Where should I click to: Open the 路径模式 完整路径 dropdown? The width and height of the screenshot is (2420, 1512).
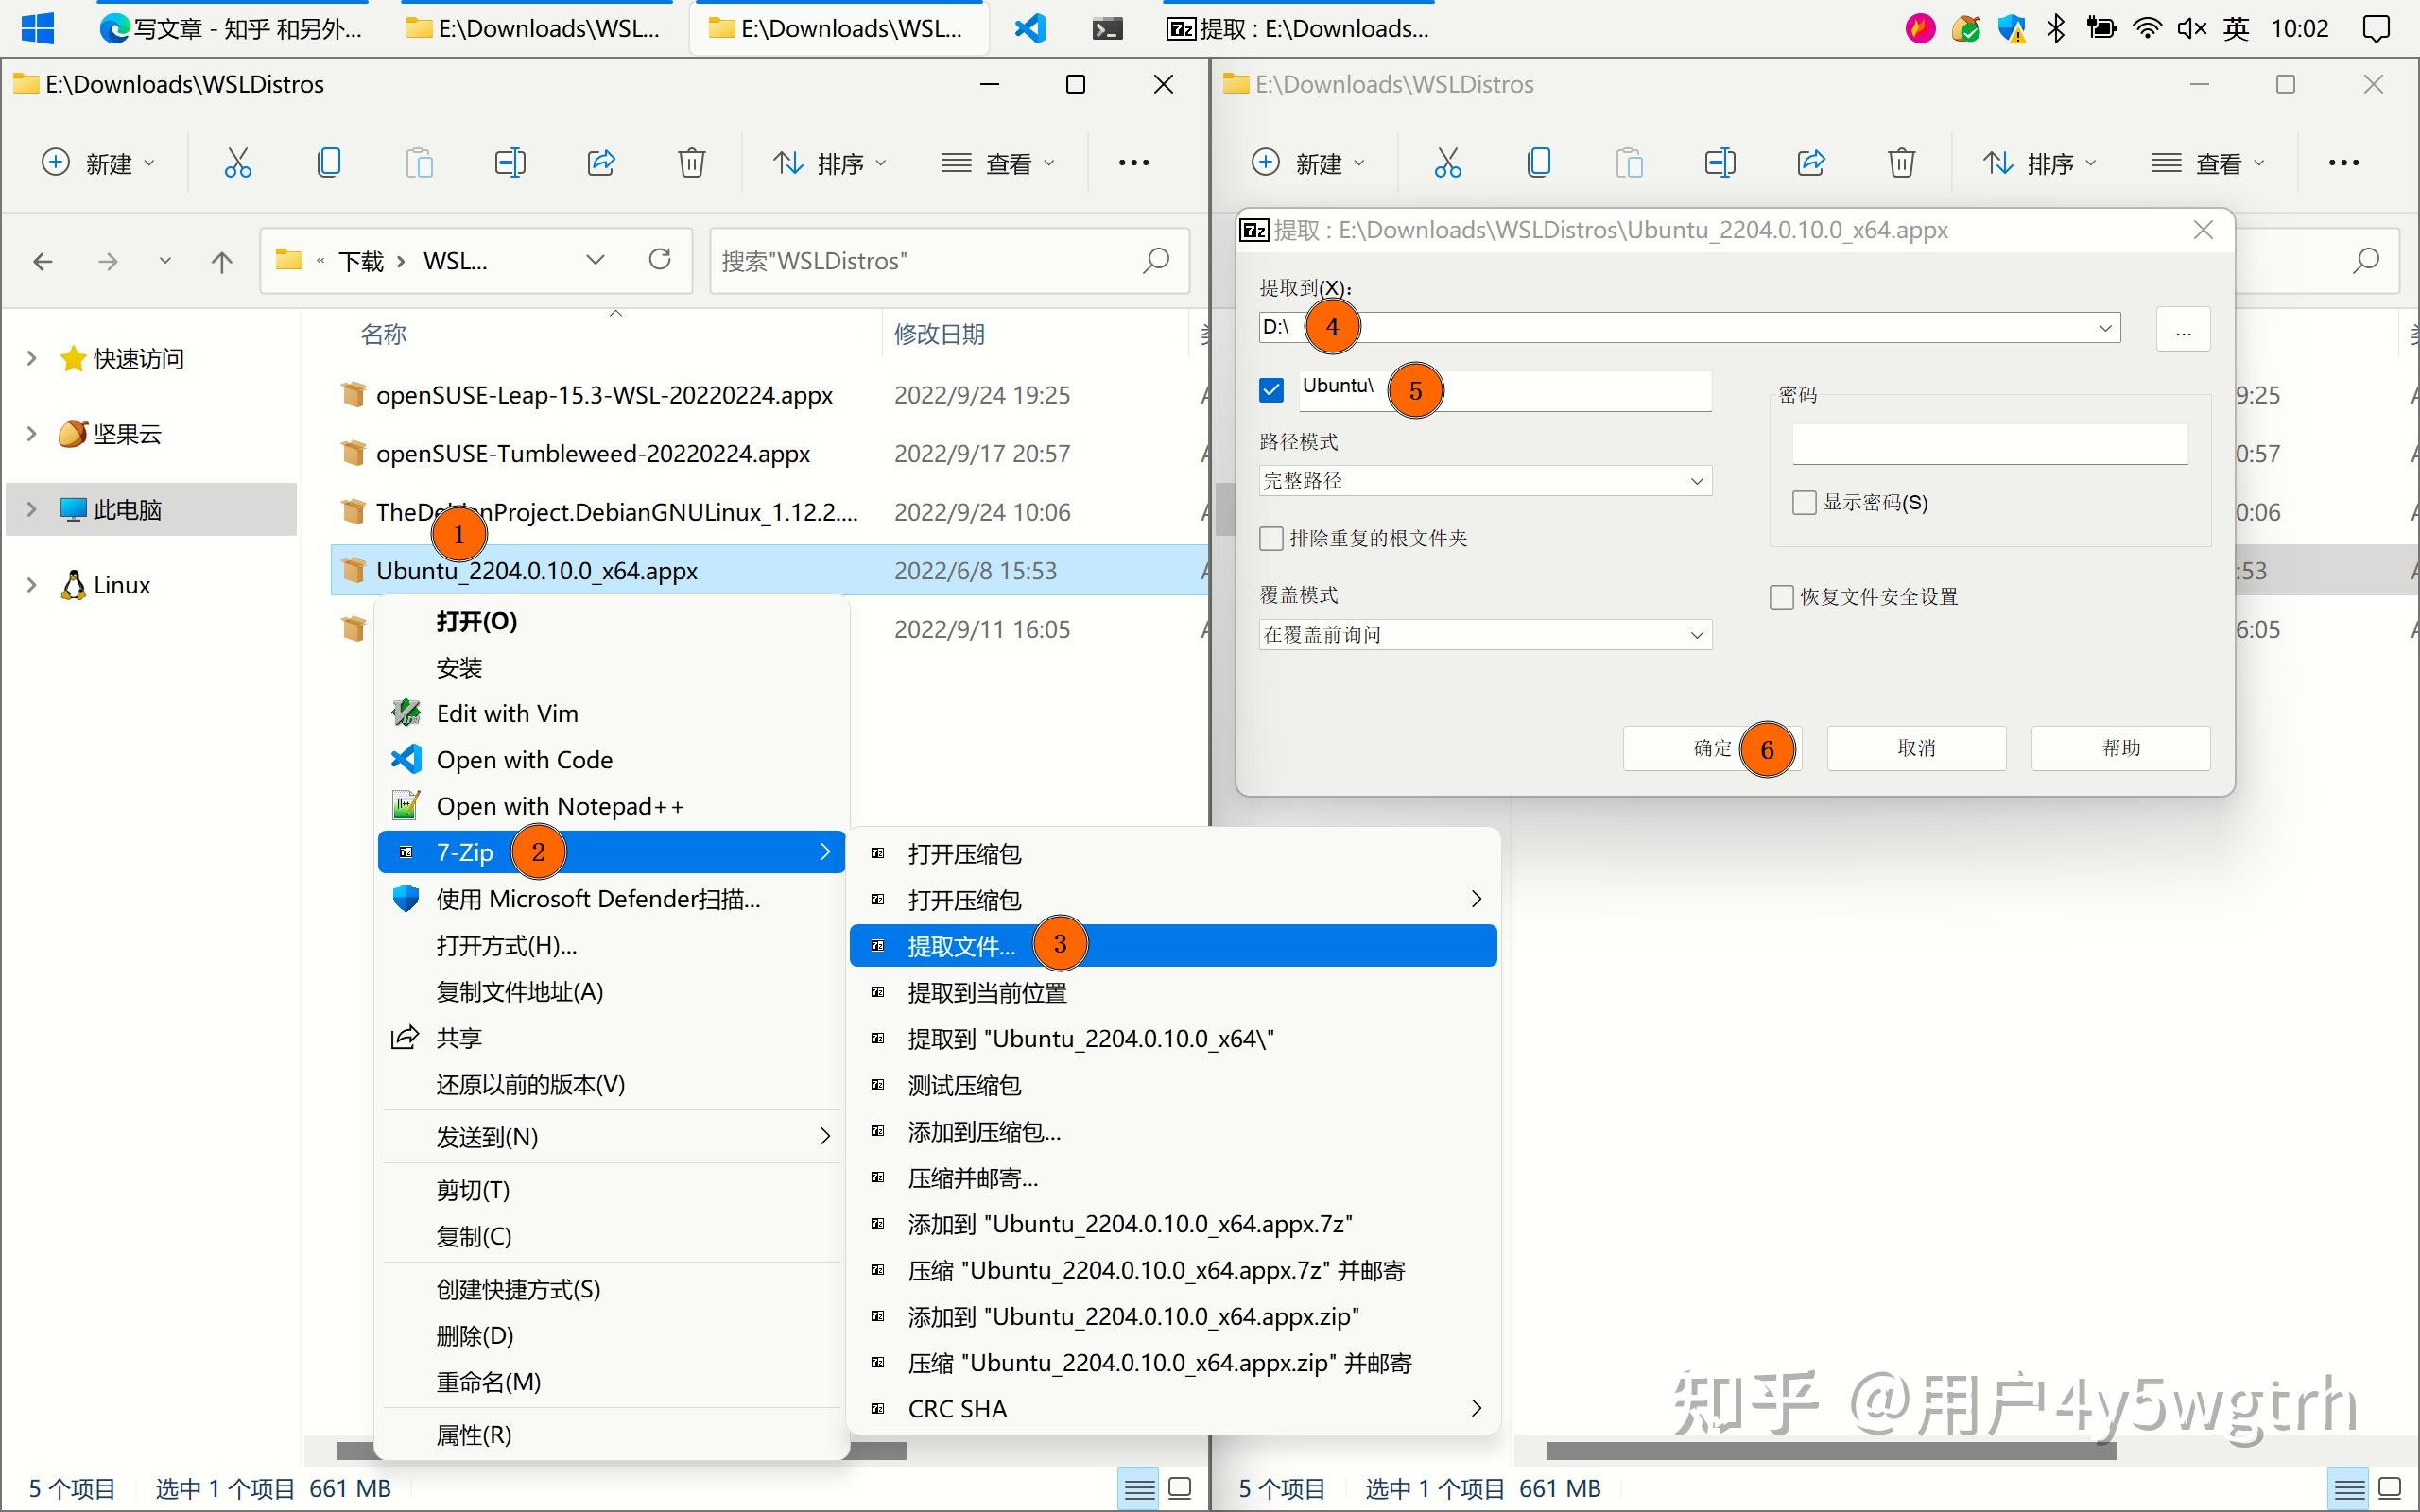[x=1485, y=481]
